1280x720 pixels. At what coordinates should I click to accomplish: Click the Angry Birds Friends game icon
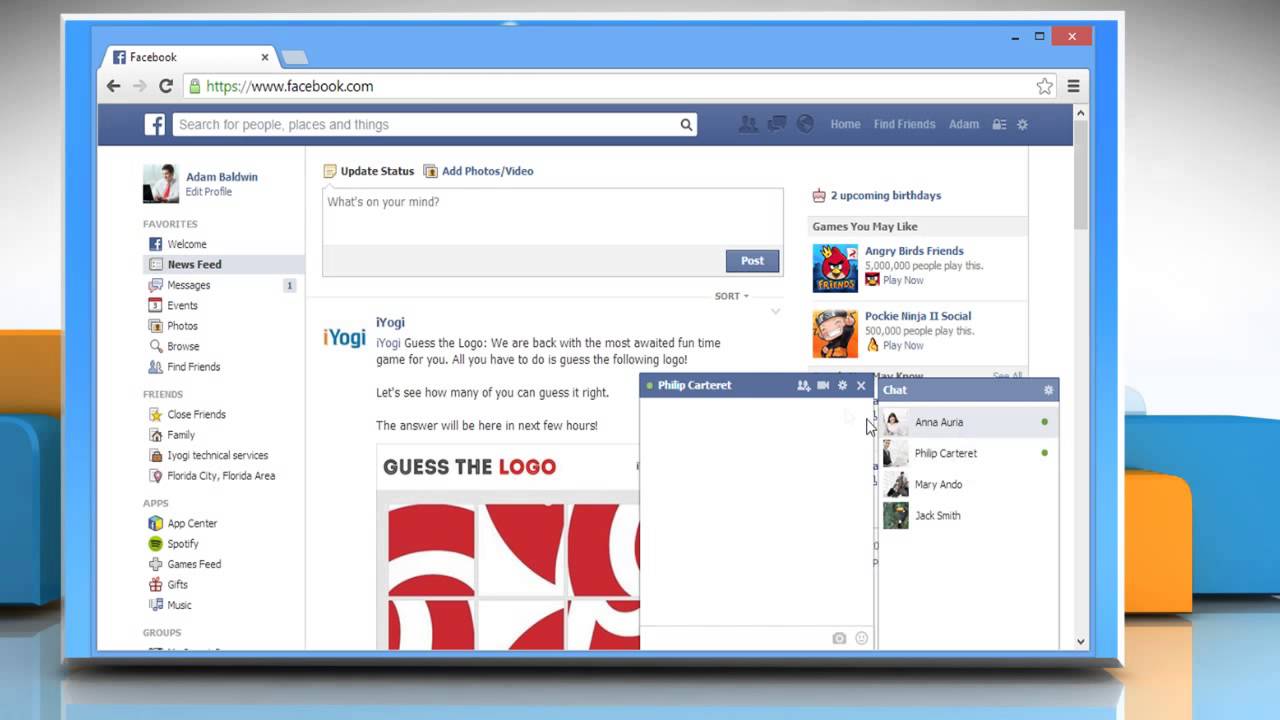tap(835, 268)
